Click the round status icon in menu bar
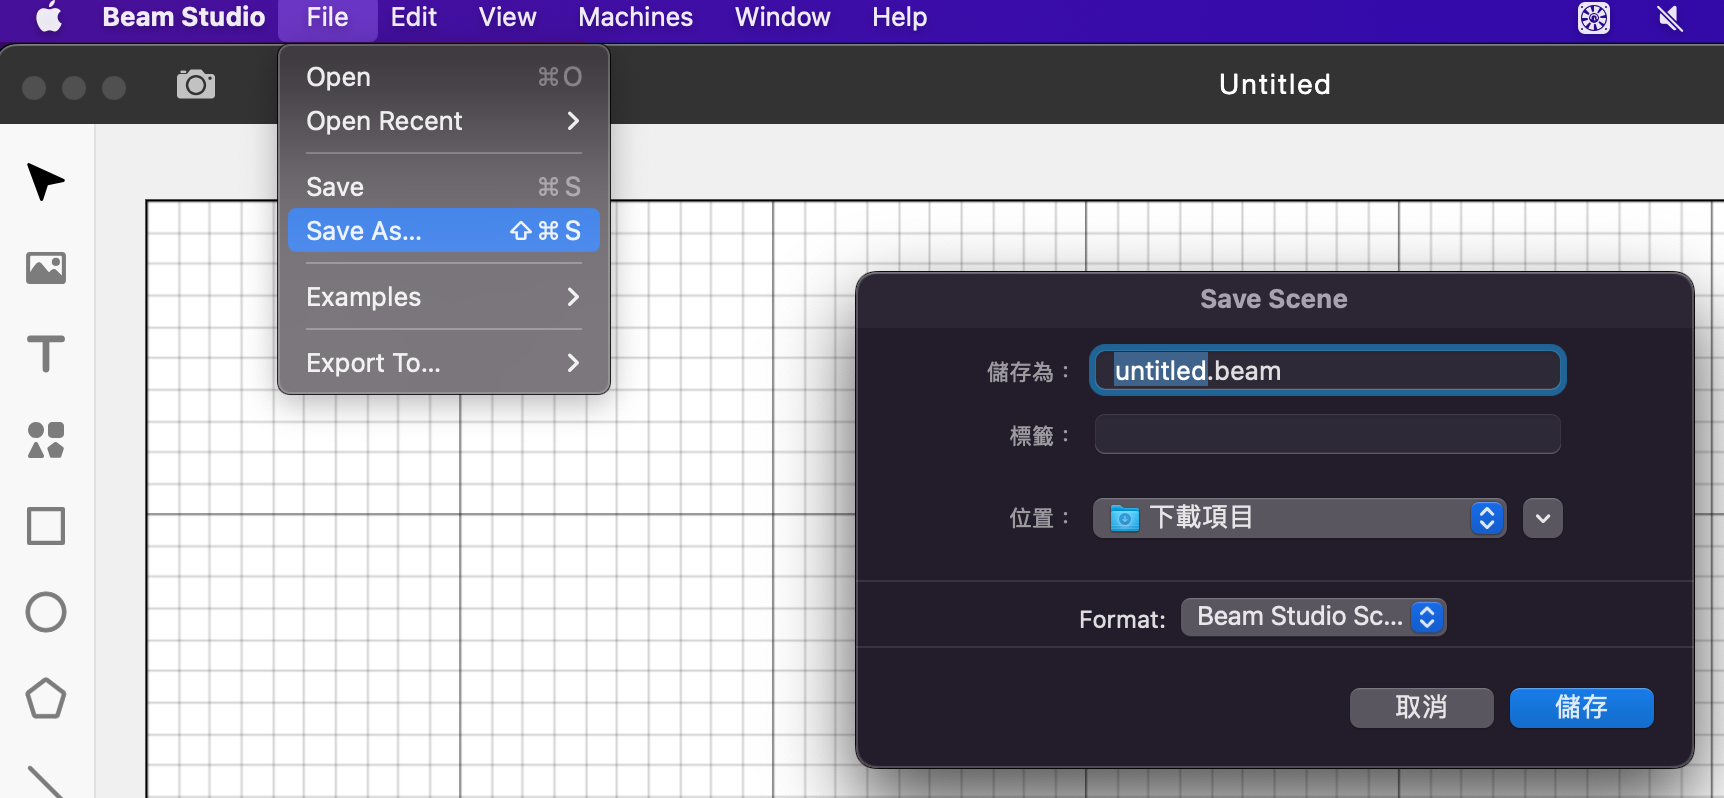 click(1594, 17)
